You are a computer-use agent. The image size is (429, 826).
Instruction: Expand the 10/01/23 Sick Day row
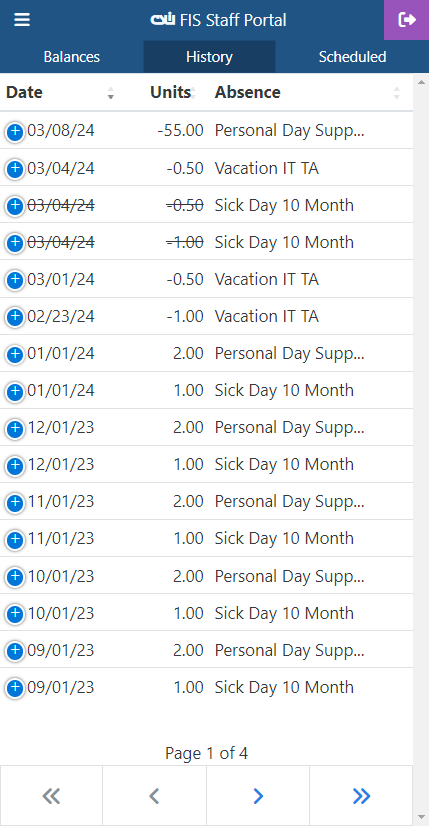coord(15,614)
